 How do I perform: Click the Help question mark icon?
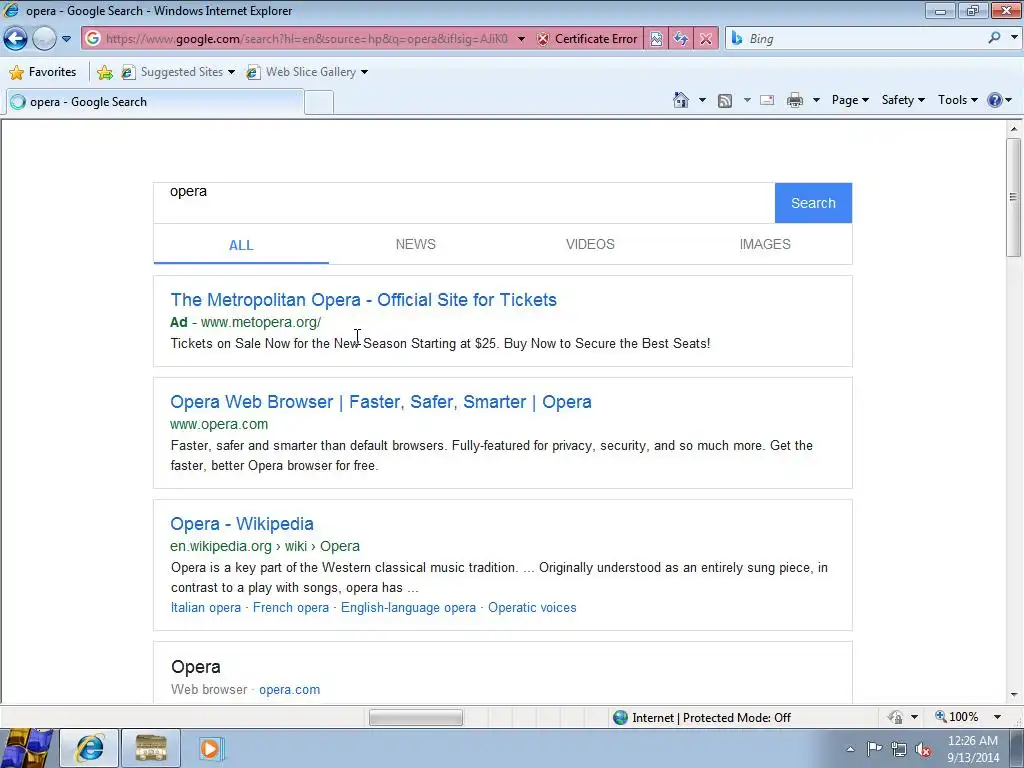click(995, 100)
